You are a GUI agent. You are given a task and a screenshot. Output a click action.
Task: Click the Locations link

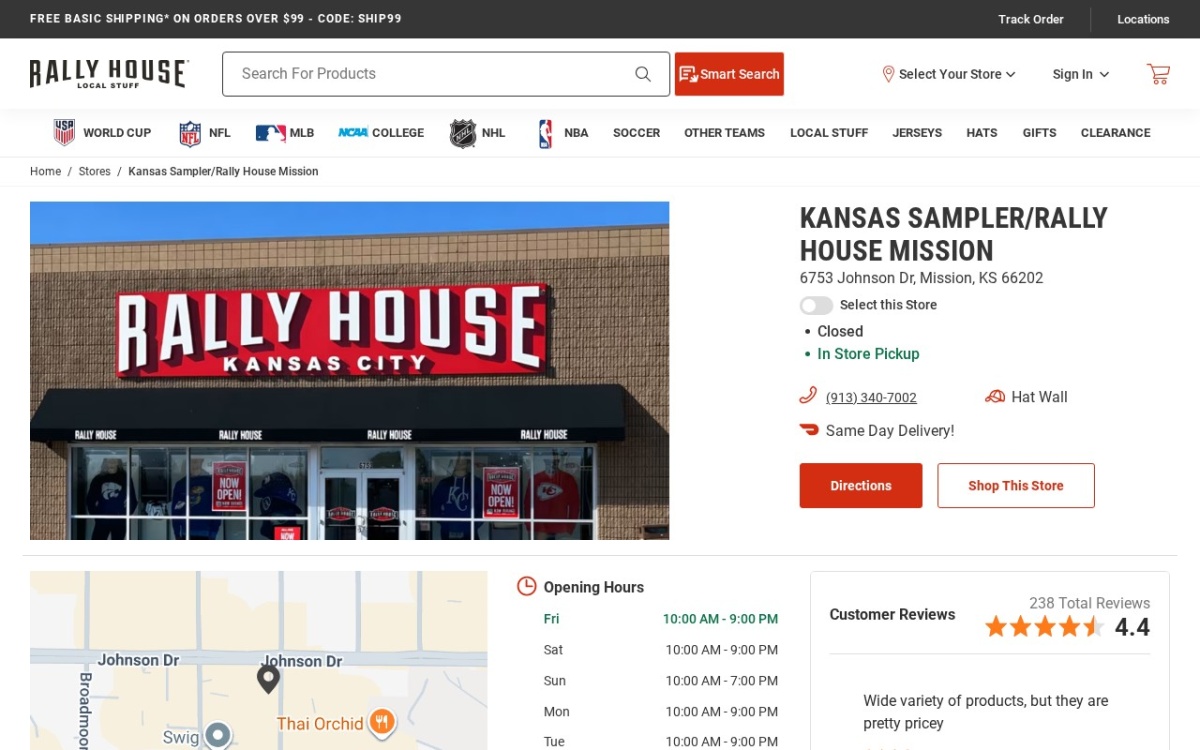click(1143, 19)
